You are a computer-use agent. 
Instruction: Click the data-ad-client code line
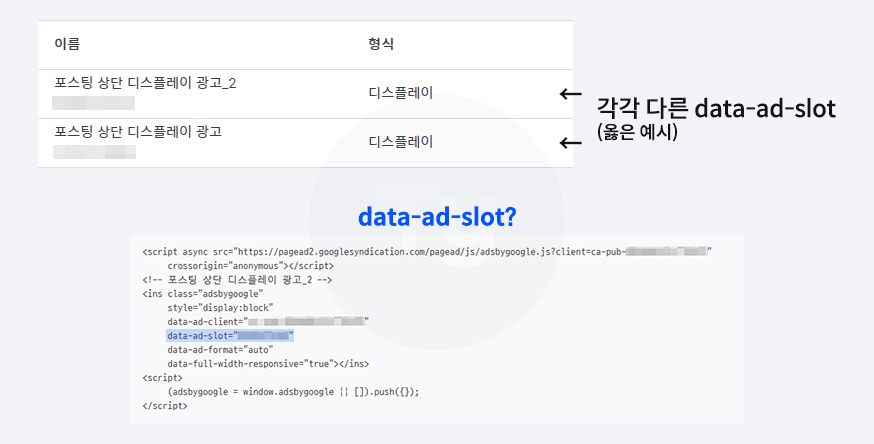point(268,321)
